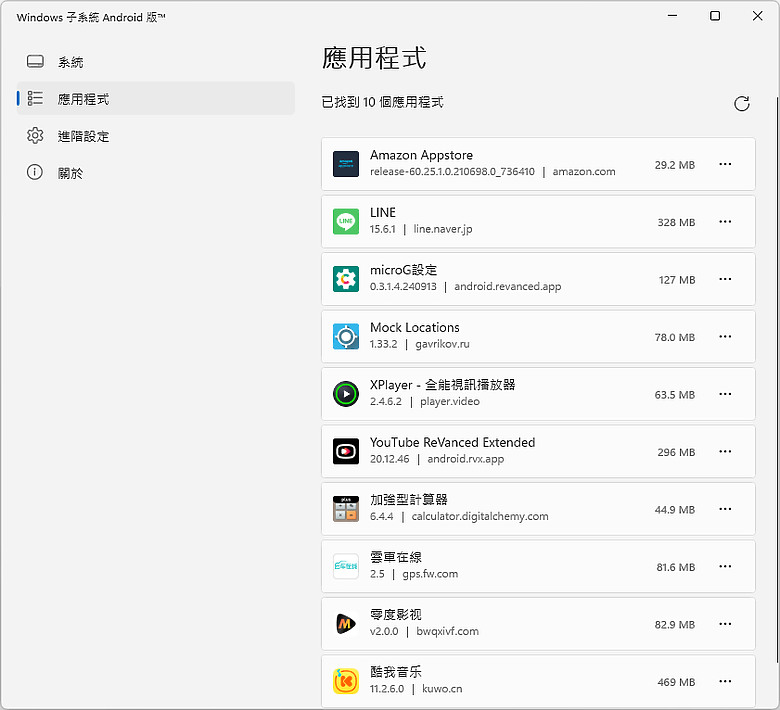Close the Windows 子系統 Android window
The height and width of the screenshot is (710, 780).
point(758,16)
